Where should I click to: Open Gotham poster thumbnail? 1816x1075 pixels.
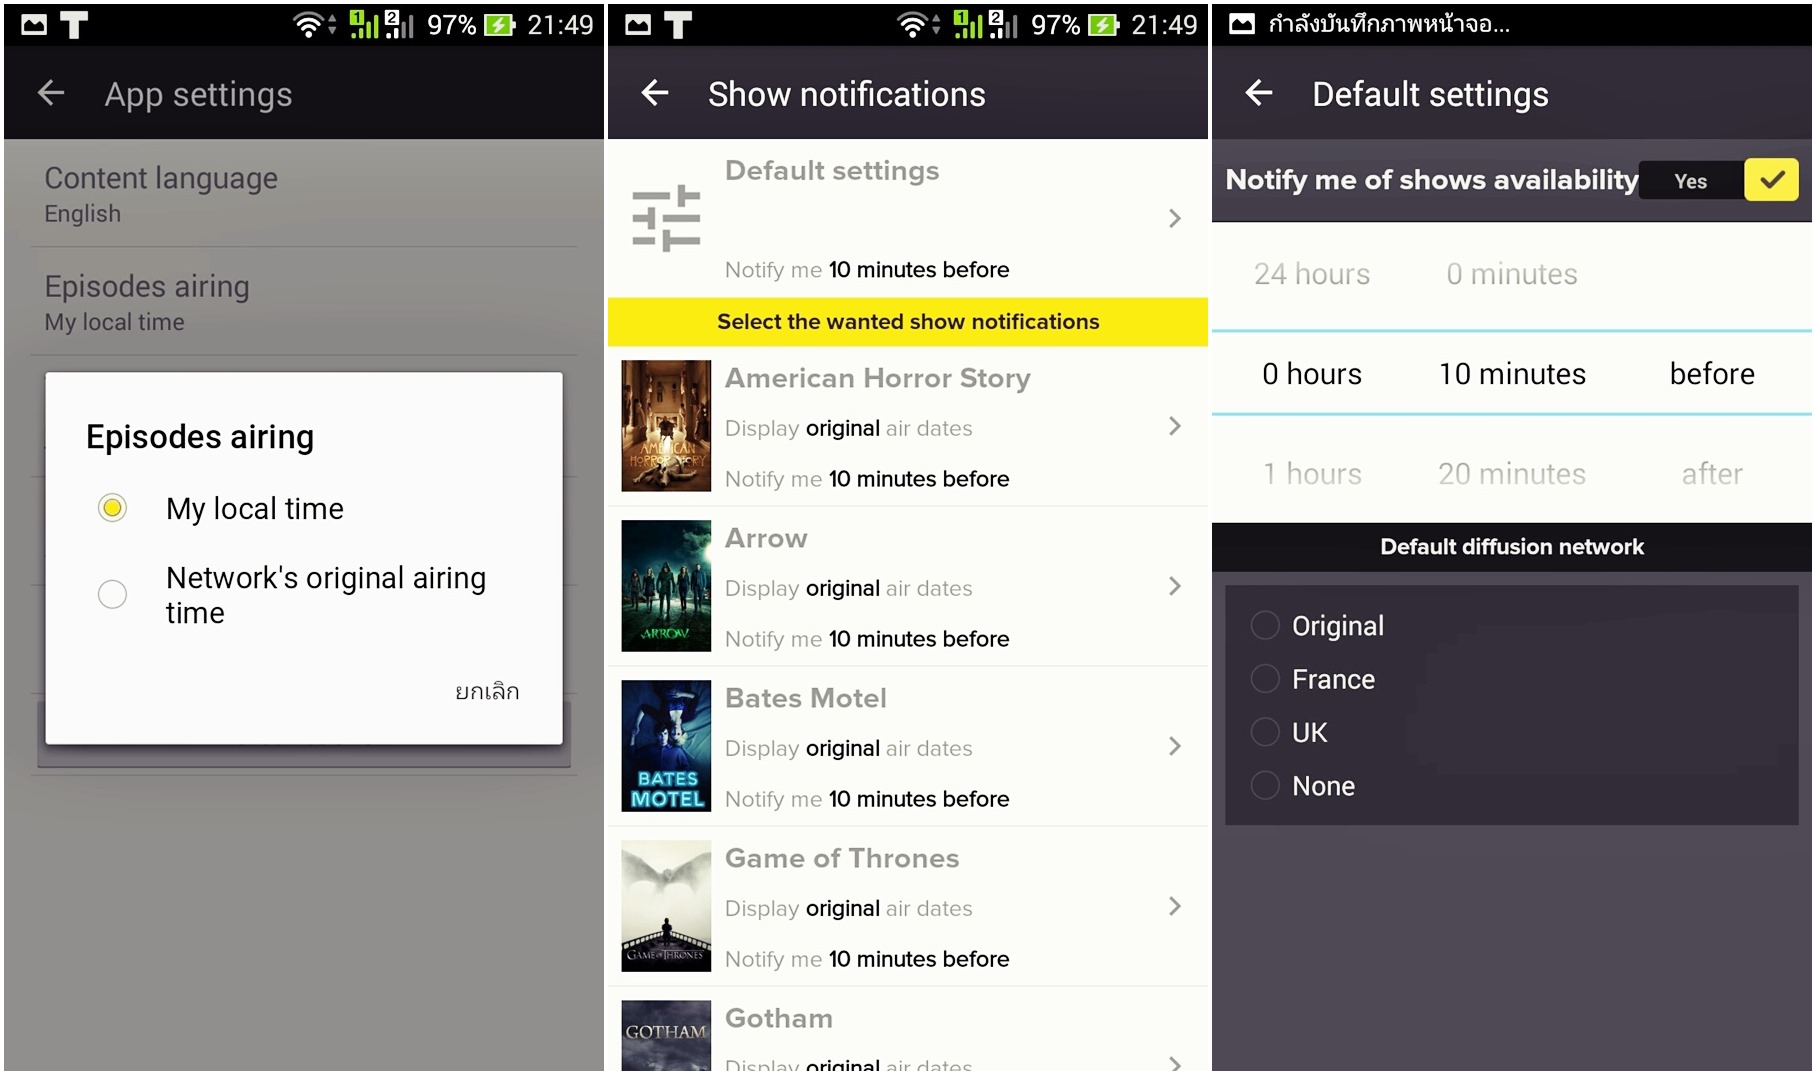[x=666, y=1037]
